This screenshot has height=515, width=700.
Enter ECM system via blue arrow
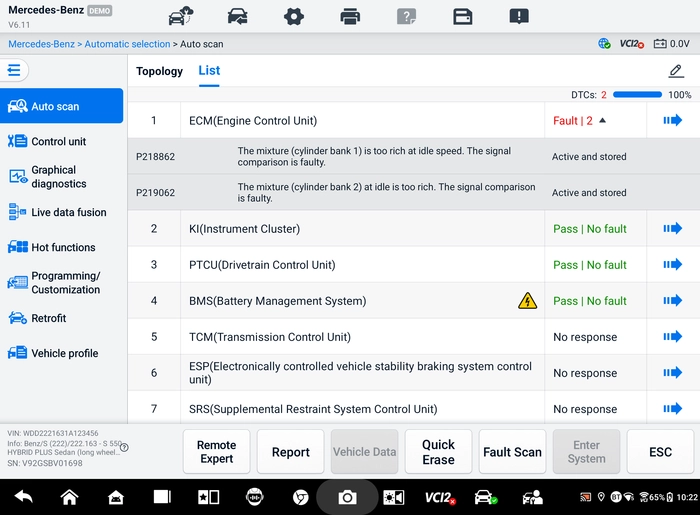672,120
